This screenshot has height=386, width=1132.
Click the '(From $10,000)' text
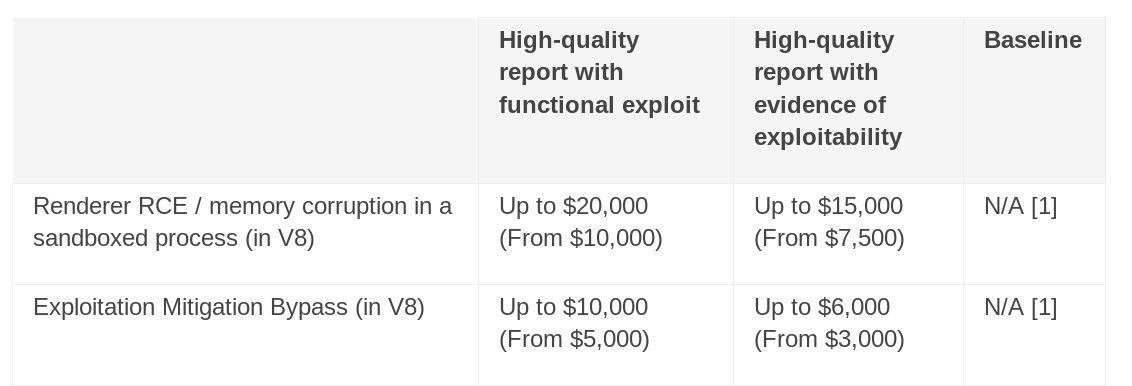(580, 238)
